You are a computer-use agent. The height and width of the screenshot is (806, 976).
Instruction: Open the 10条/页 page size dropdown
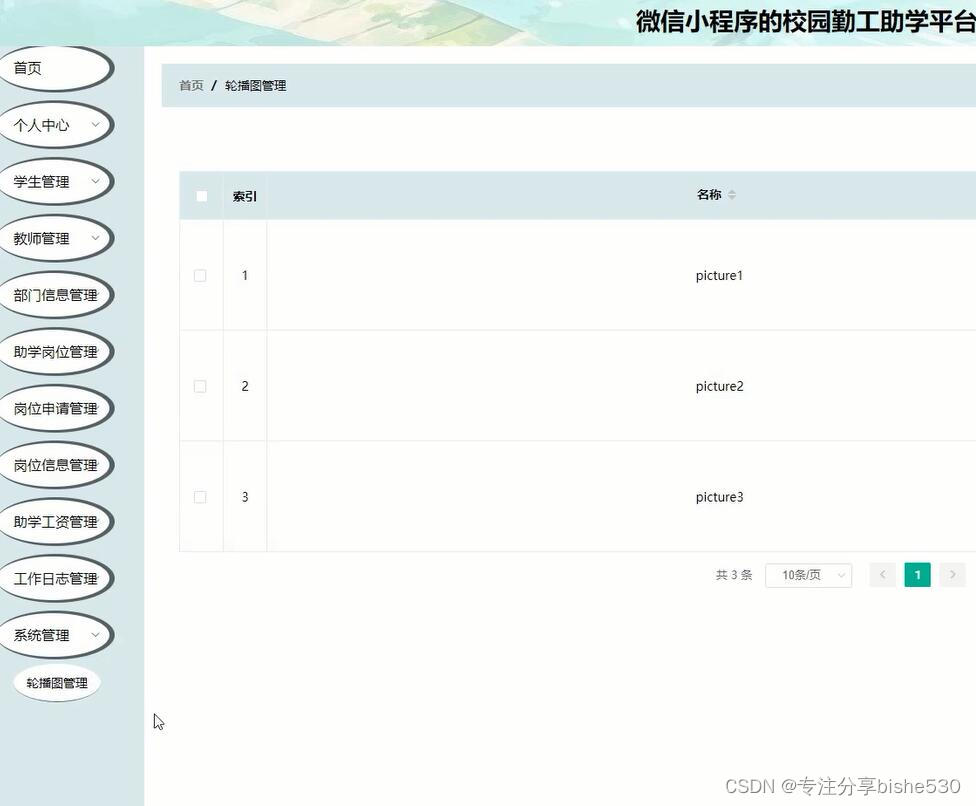808,574
